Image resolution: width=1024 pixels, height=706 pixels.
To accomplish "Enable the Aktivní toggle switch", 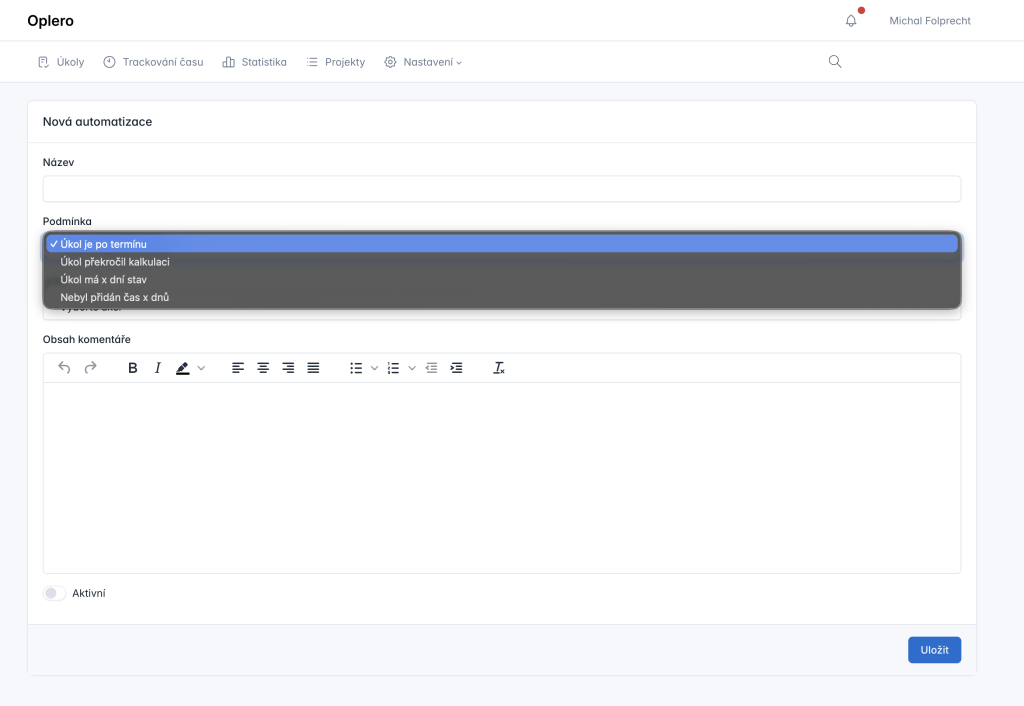I will pos(54,593).
